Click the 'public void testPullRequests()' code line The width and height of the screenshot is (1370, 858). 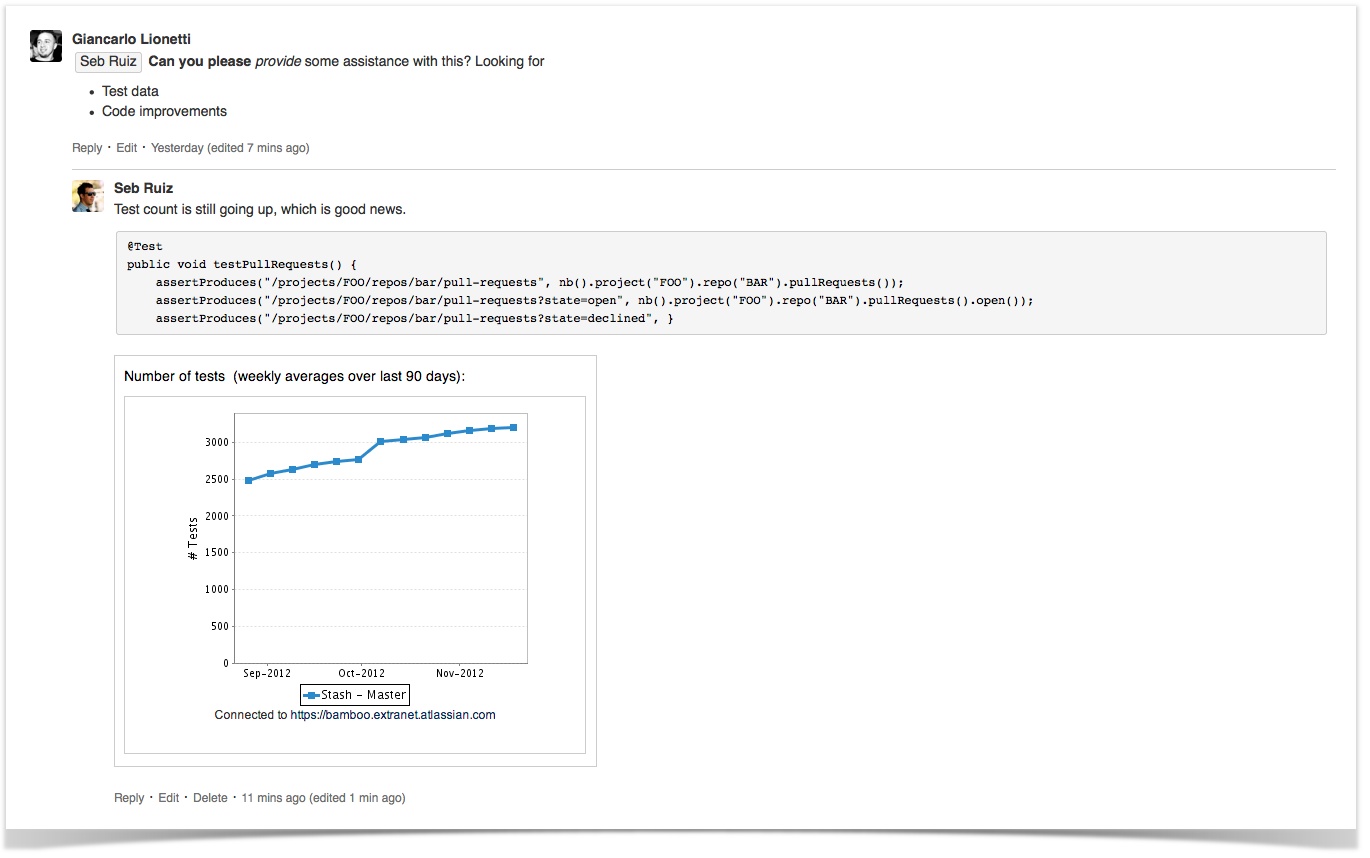click(x=242, y=264)
